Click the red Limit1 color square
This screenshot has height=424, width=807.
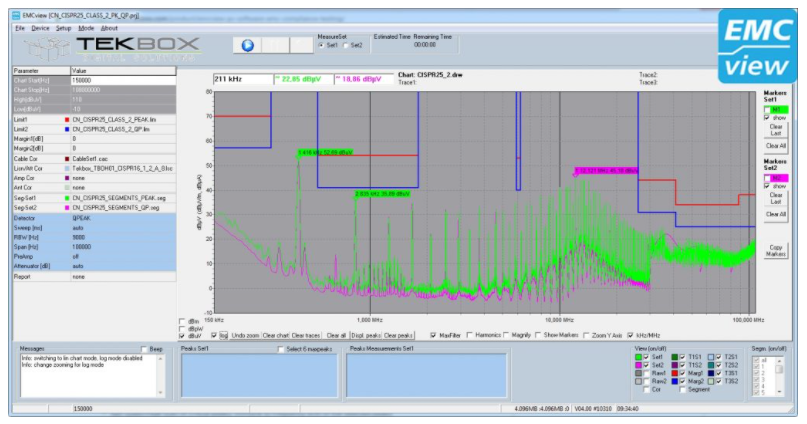[x=66, y=120]
